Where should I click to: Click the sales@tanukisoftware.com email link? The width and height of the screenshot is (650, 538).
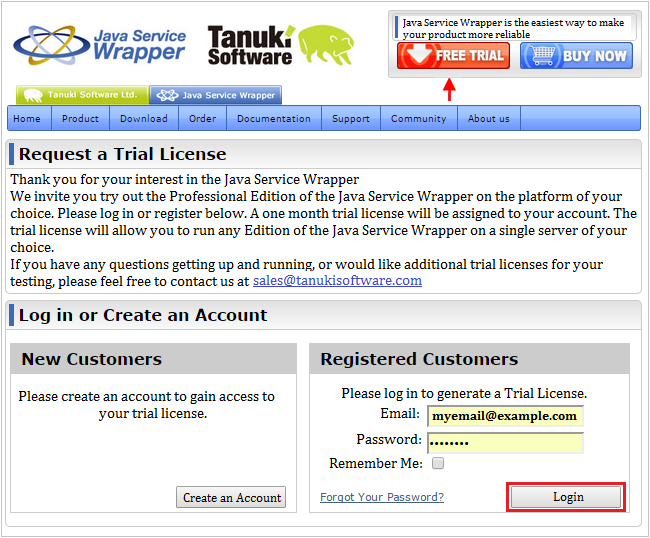tap(337, 281)
